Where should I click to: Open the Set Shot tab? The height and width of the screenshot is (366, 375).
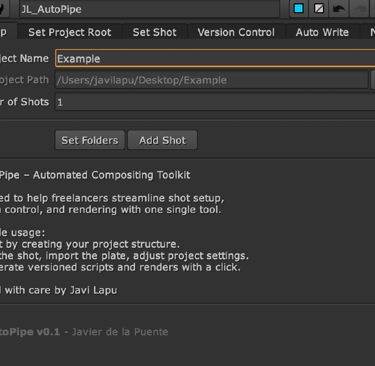(154, 32)
